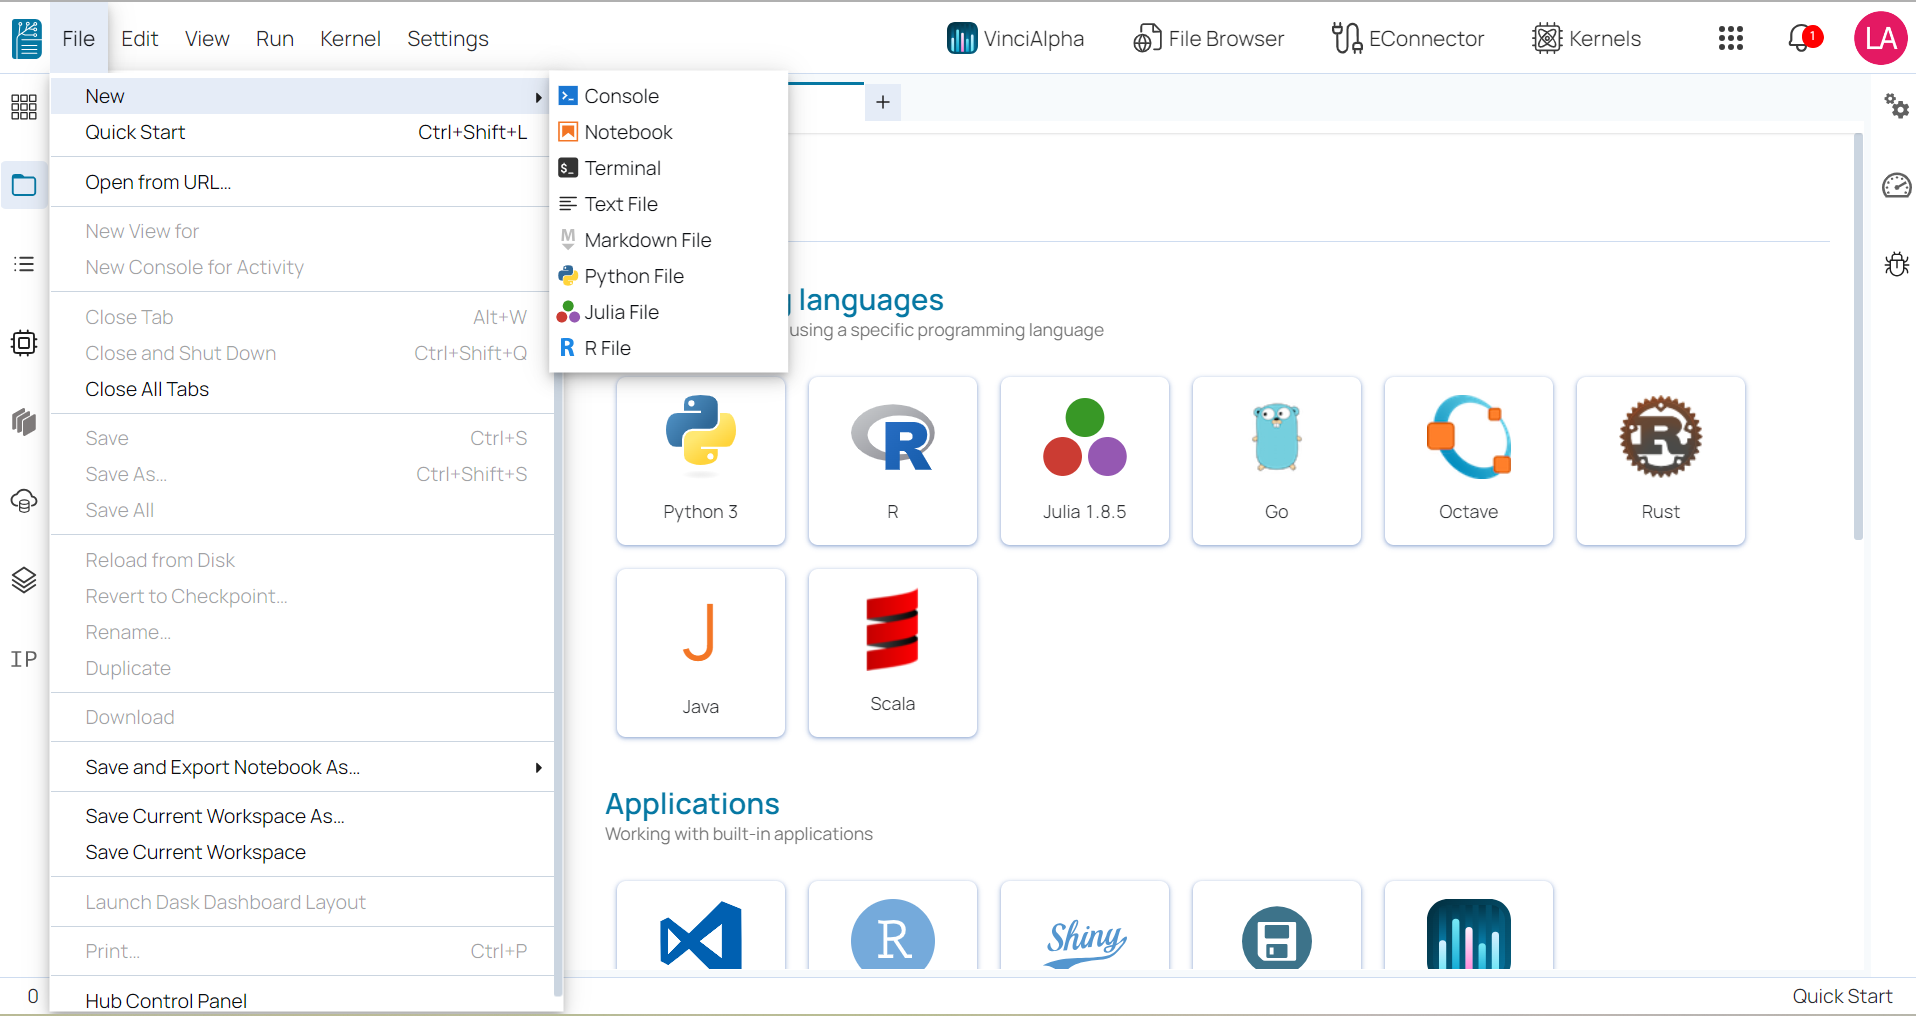1916x1016 pixels.
Task: Open EConnector from the header
Action: point(1408,39)
